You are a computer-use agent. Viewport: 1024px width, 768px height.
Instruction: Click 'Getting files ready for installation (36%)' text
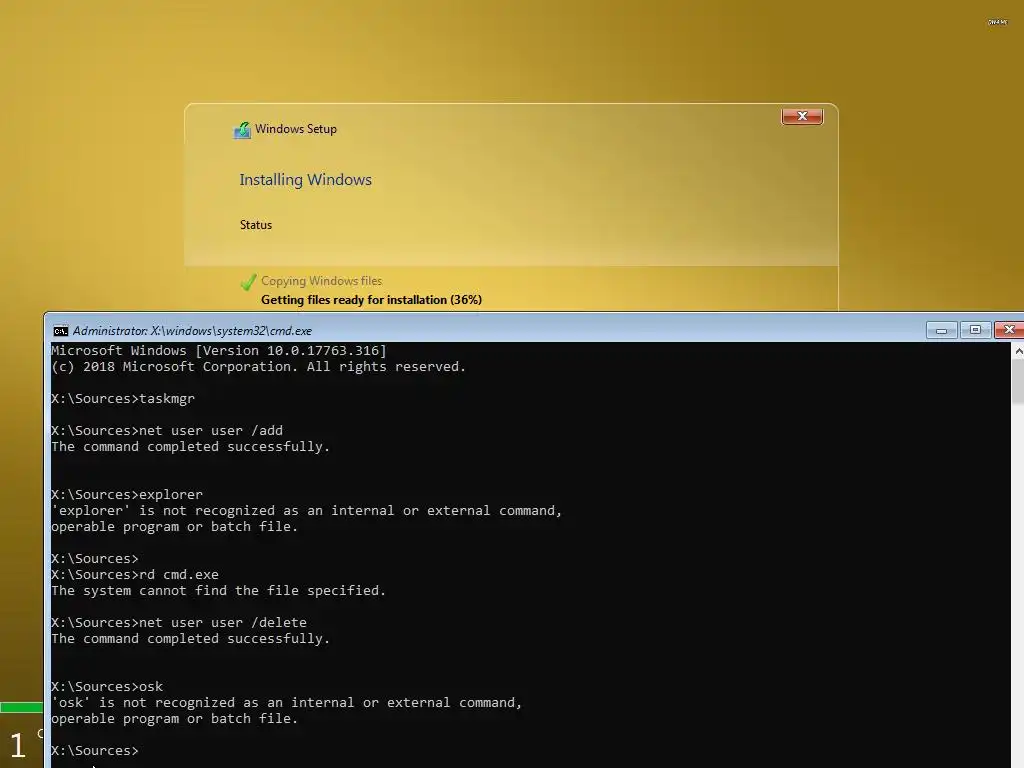coord(371,300)
